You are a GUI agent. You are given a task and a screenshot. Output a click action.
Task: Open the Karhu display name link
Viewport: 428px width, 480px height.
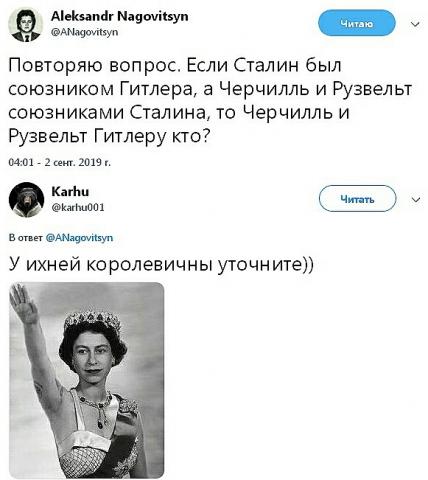tap(70, 191)
